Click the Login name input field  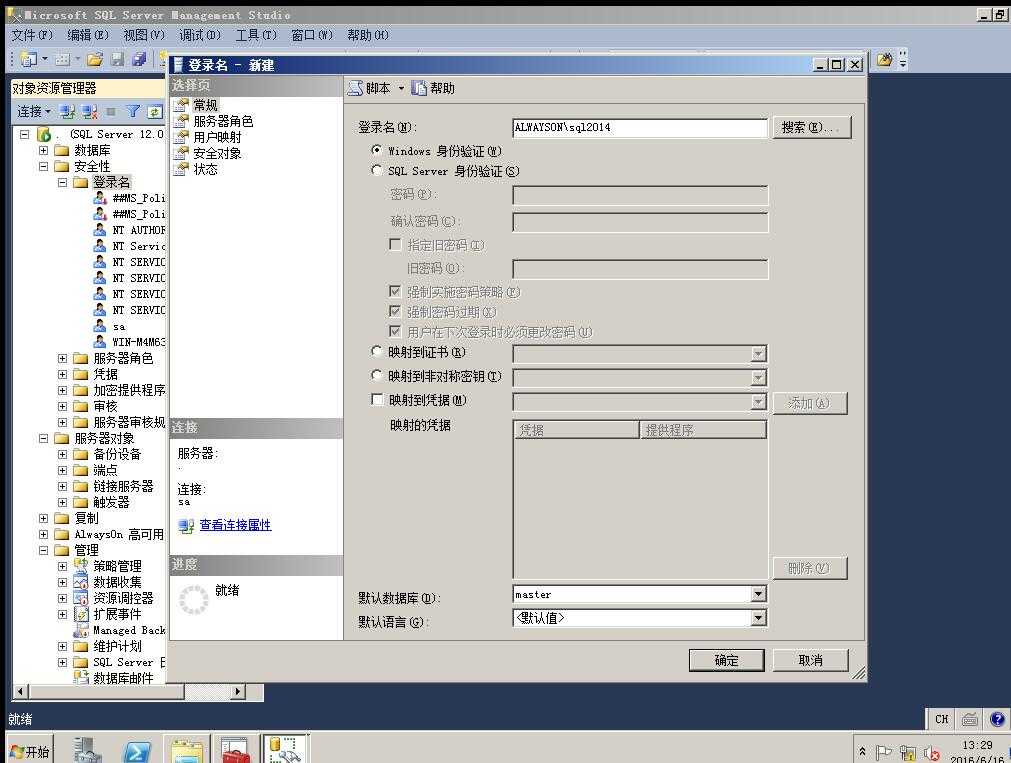(x=640, y=127)
